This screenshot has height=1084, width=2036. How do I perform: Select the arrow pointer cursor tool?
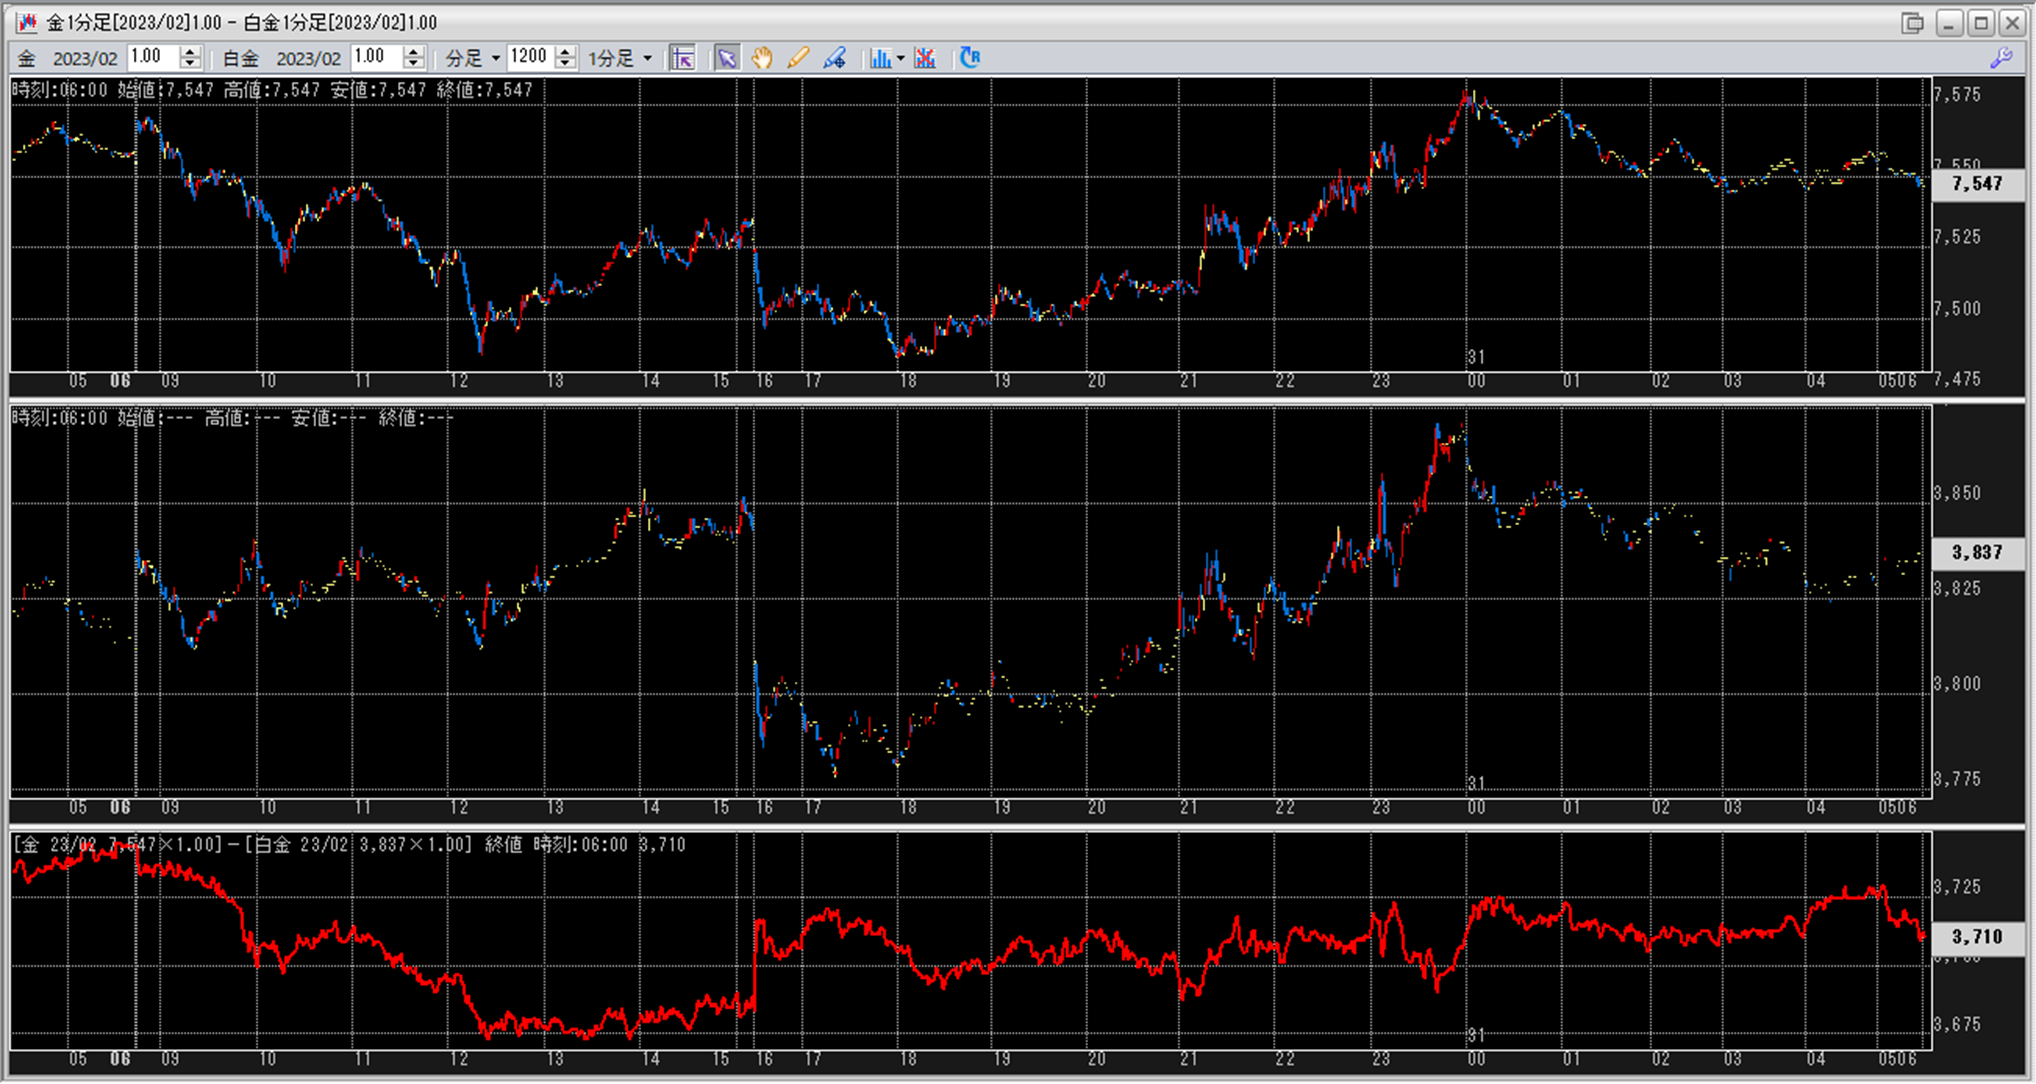pos(727,58)
